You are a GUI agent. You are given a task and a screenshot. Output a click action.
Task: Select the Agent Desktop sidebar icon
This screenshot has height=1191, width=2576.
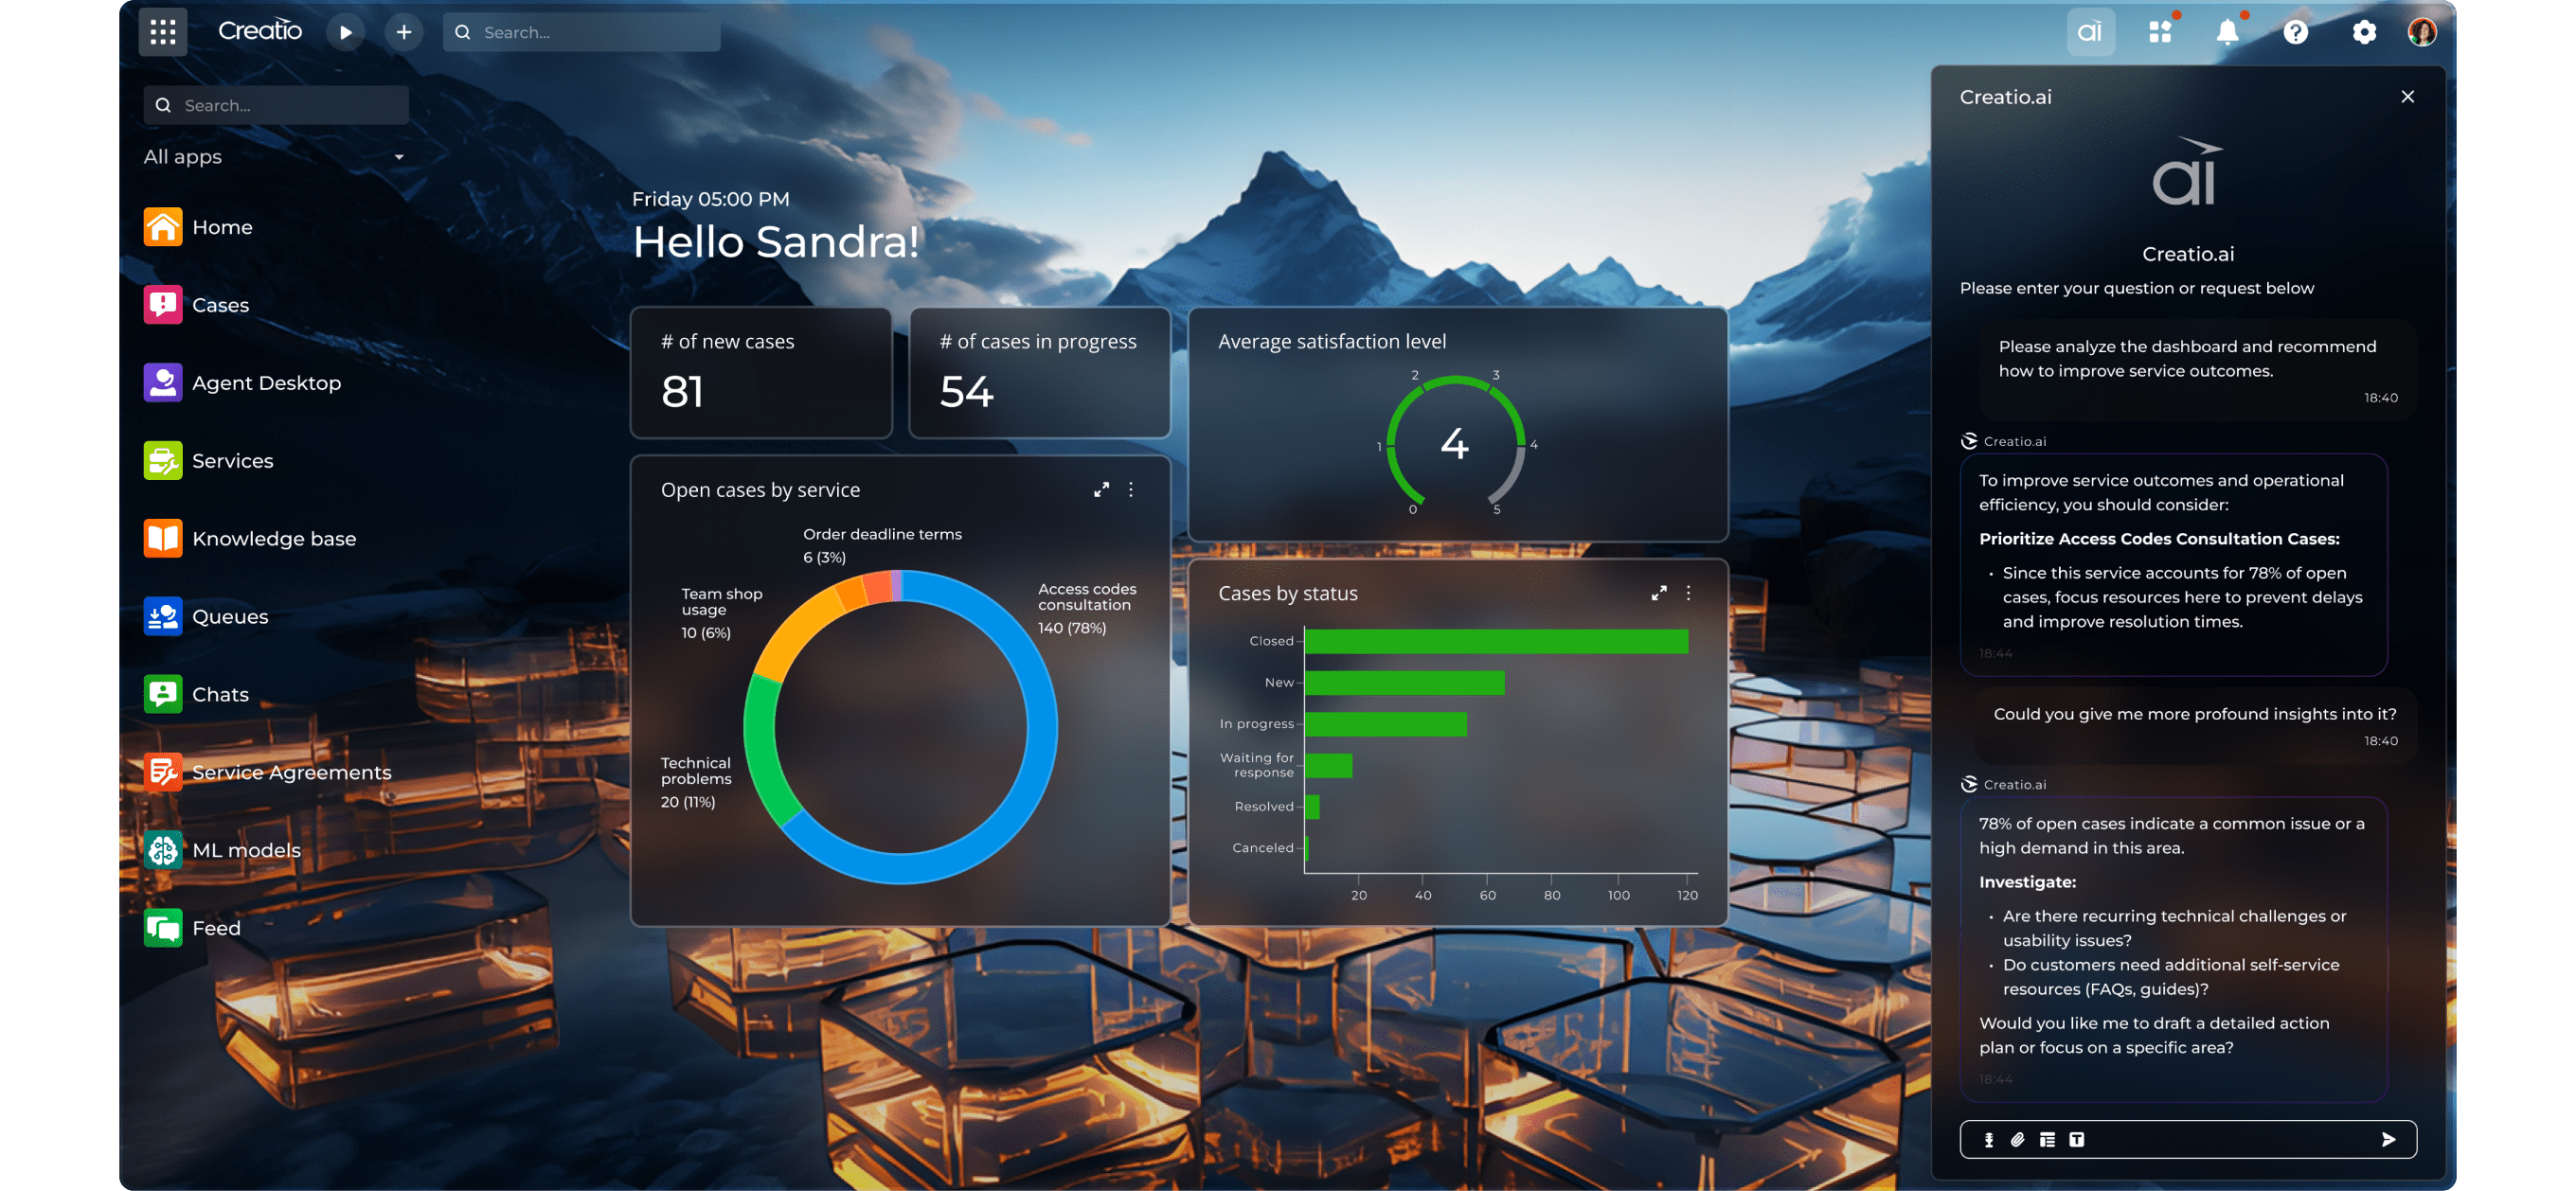point(162,382)
